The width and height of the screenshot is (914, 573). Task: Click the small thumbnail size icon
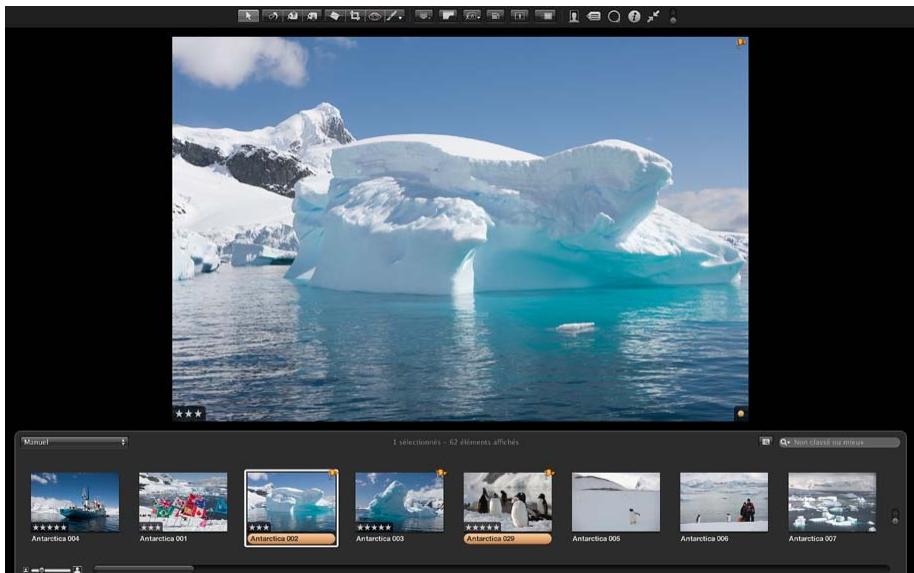[x=26, y=570]
